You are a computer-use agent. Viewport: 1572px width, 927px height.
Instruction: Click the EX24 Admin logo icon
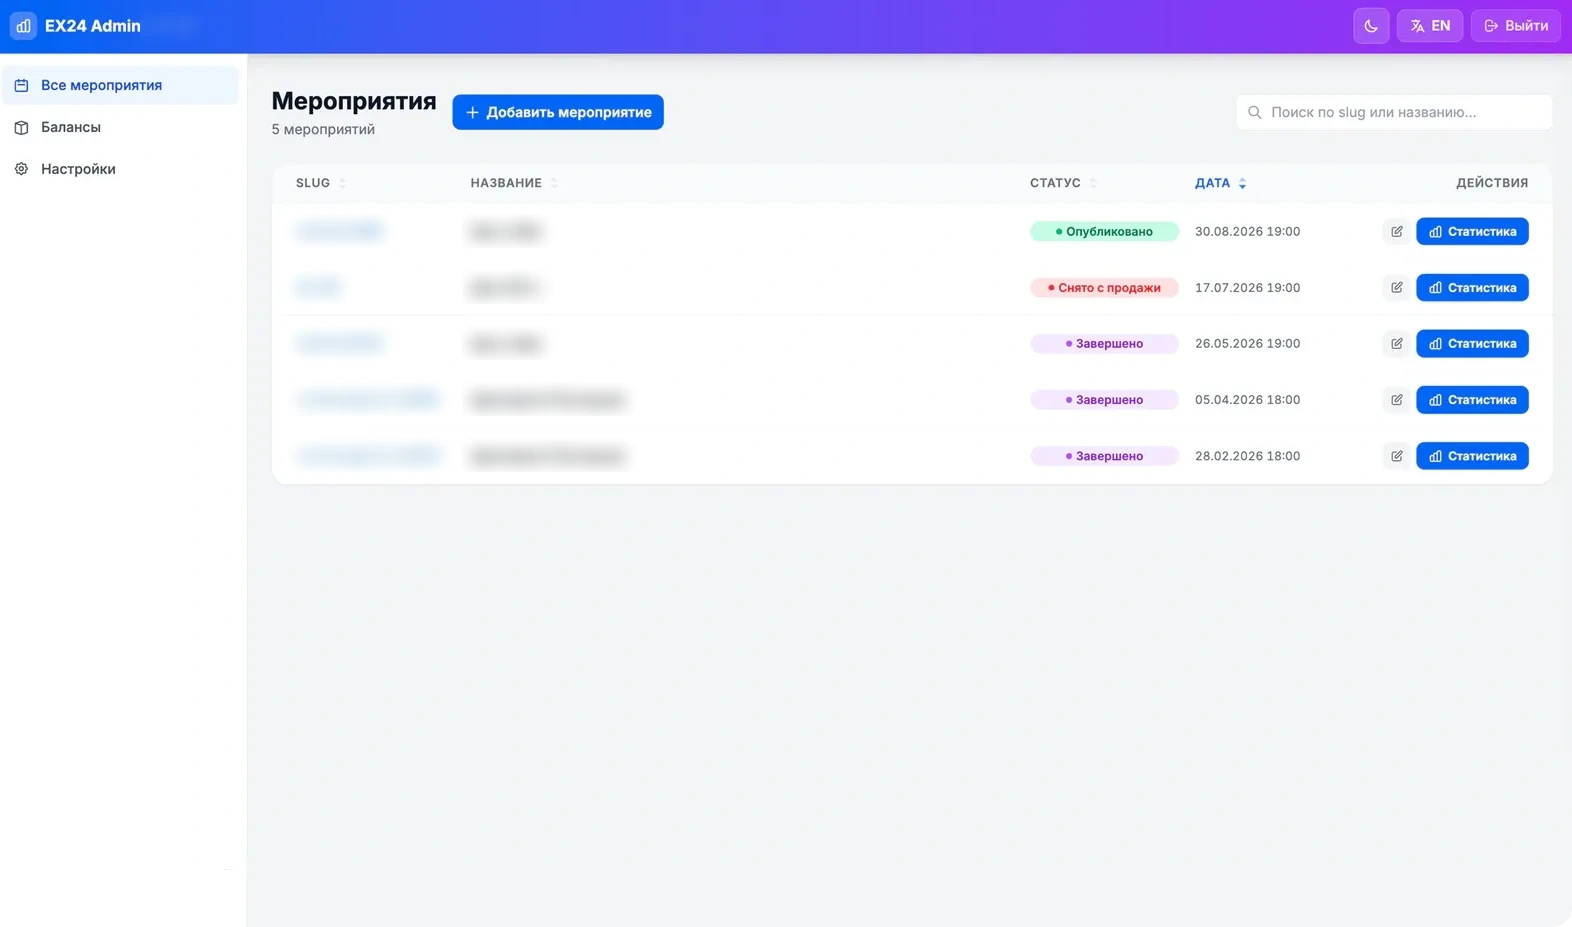[23, 26]
